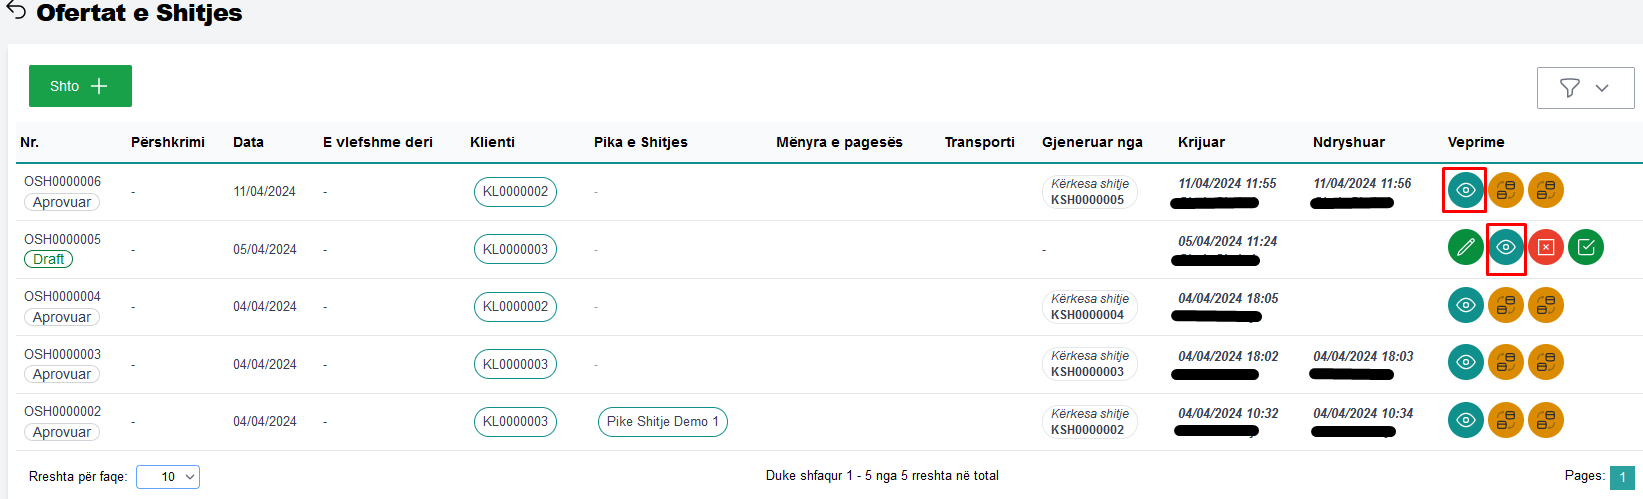
Task: Click the Draft status badge for OSH0000005
Action: [48, 259]
